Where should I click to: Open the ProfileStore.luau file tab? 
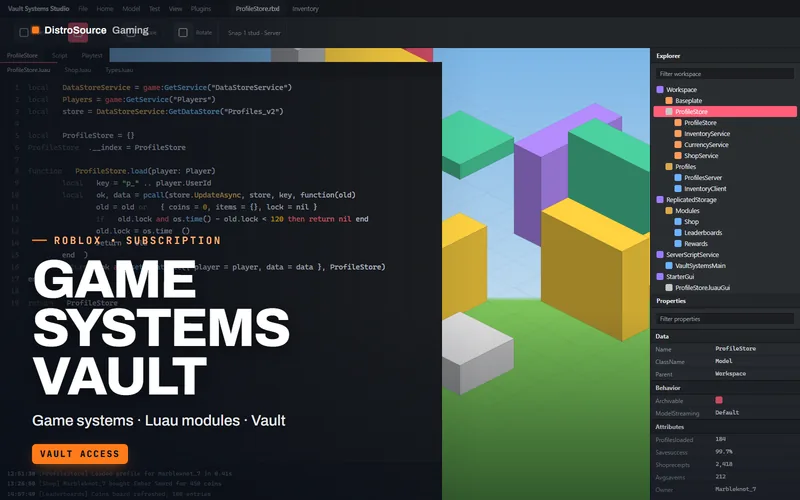(x=29, y=70)
